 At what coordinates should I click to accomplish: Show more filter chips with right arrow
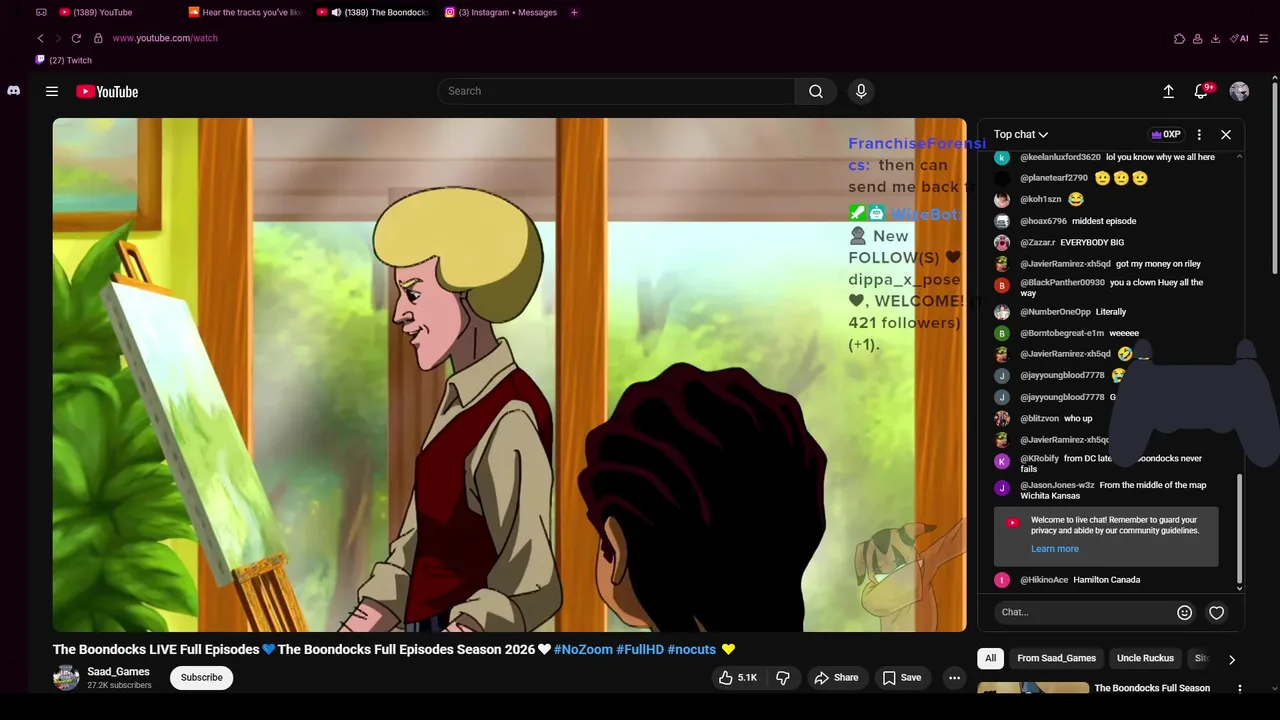1232,659
